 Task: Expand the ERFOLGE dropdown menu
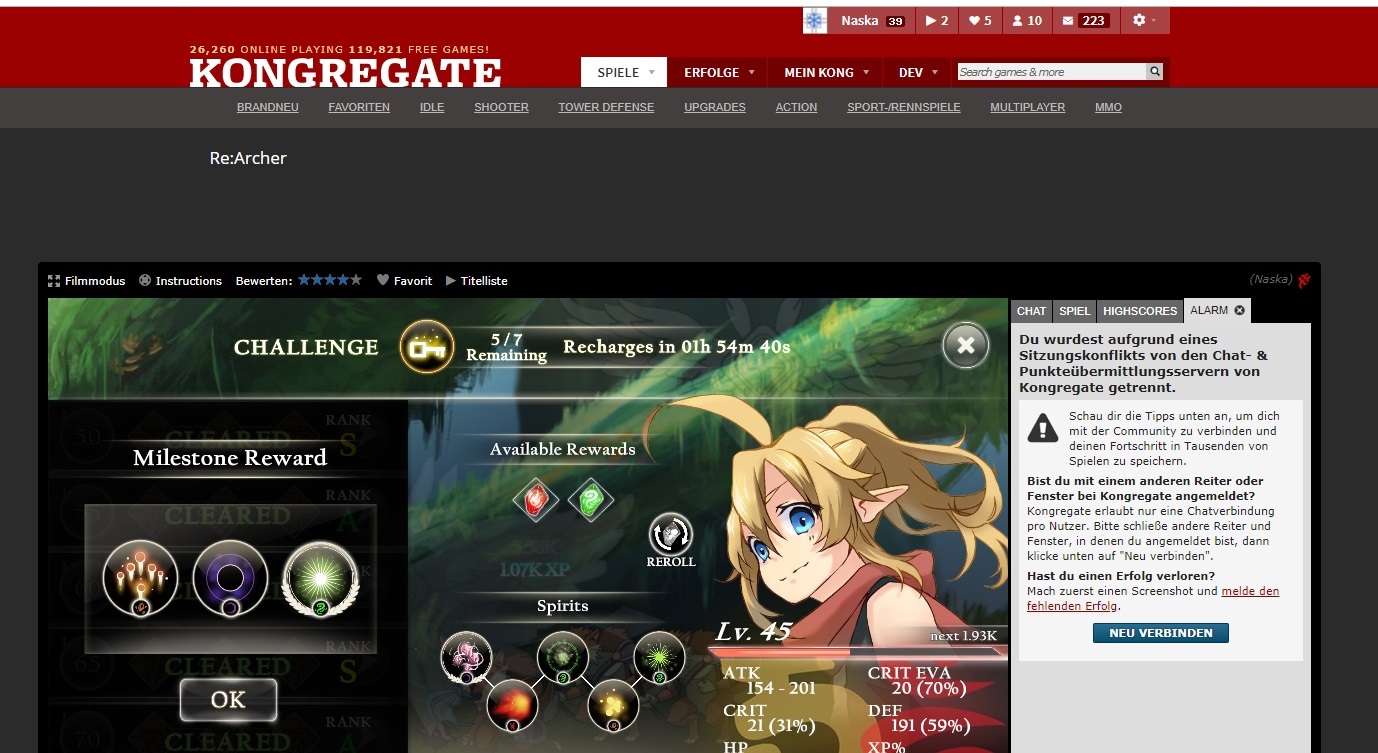pos(718,72)
